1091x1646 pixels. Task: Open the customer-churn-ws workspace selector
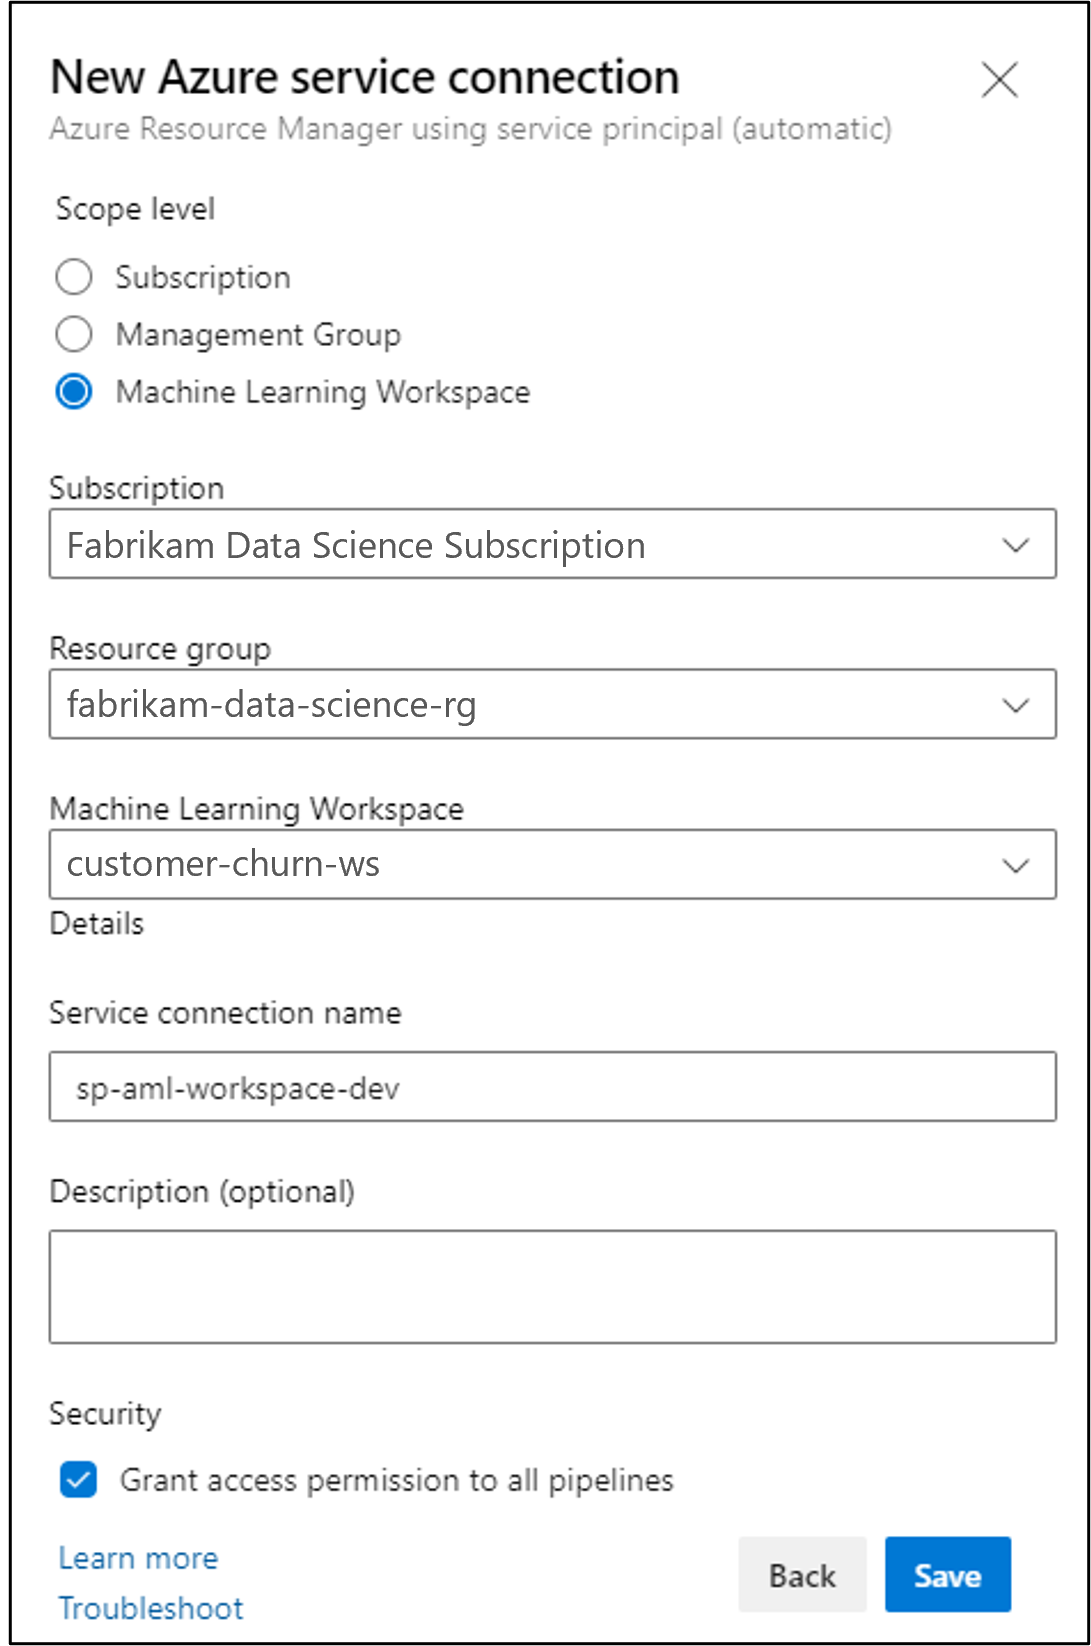[550, 864]
